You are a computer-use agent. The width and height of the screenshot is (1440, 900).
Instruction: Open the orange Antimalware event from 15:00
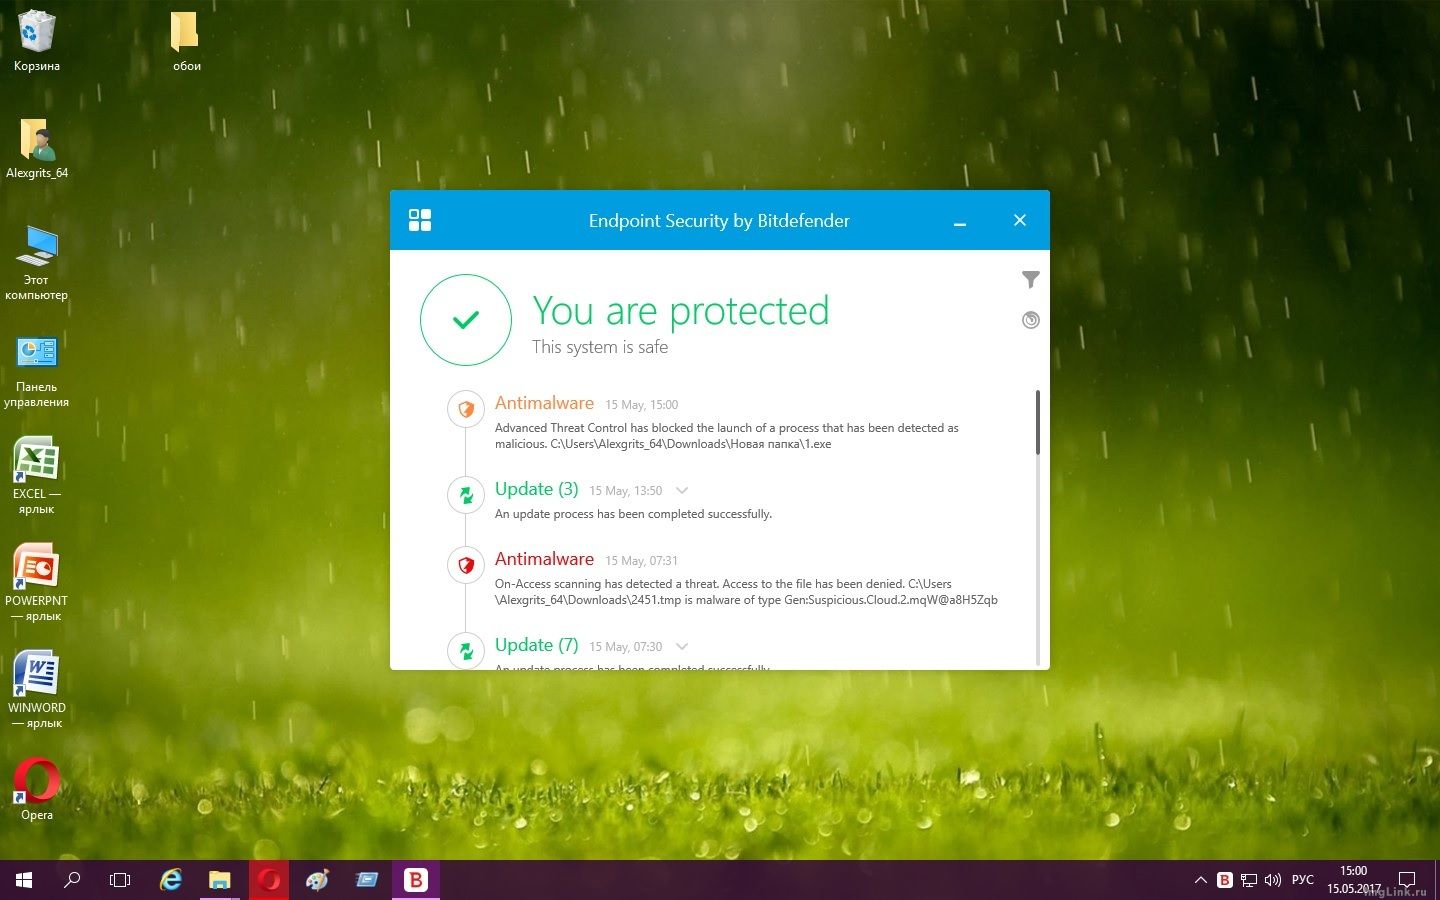point(544,403)
